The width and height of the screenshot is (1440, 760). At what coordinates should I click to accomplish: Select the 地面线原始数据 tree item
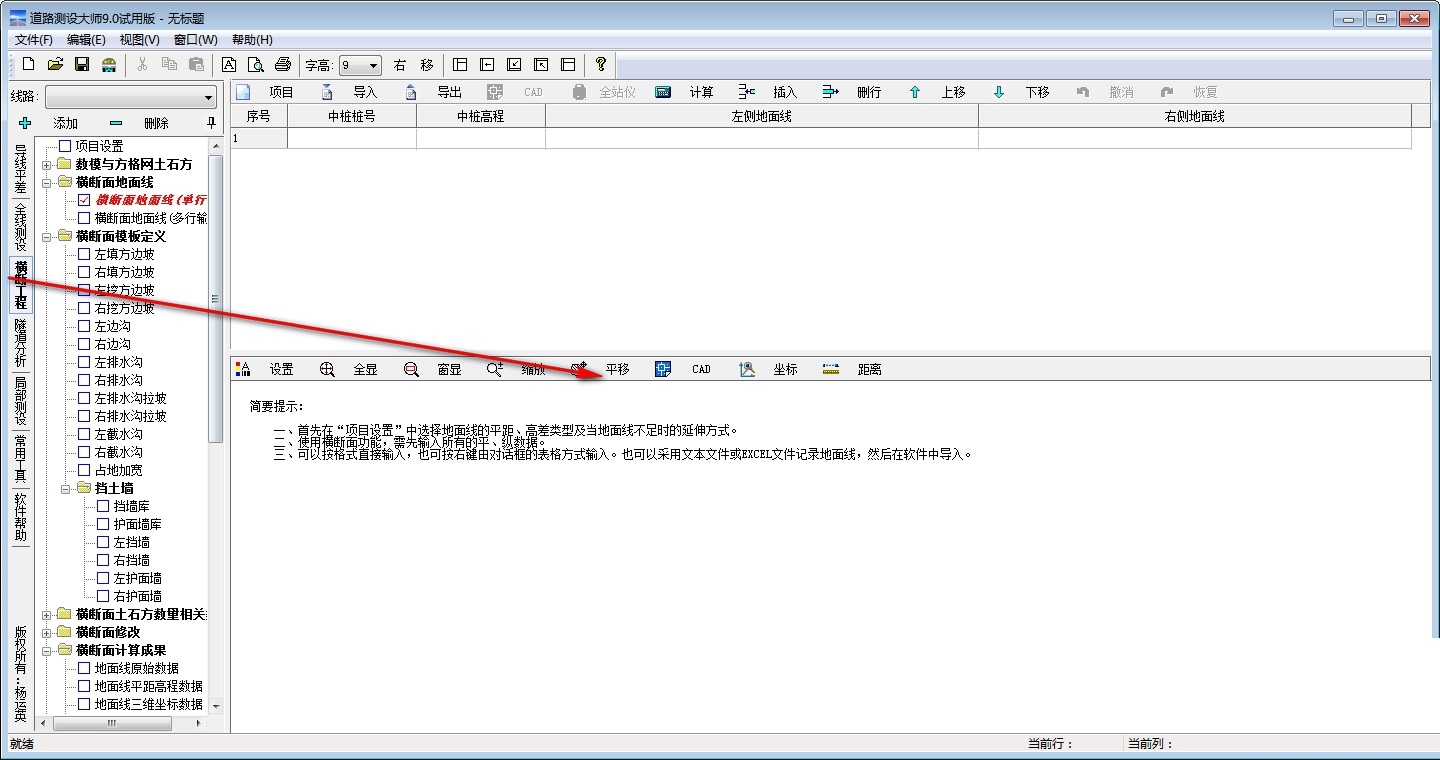point(137,668)
